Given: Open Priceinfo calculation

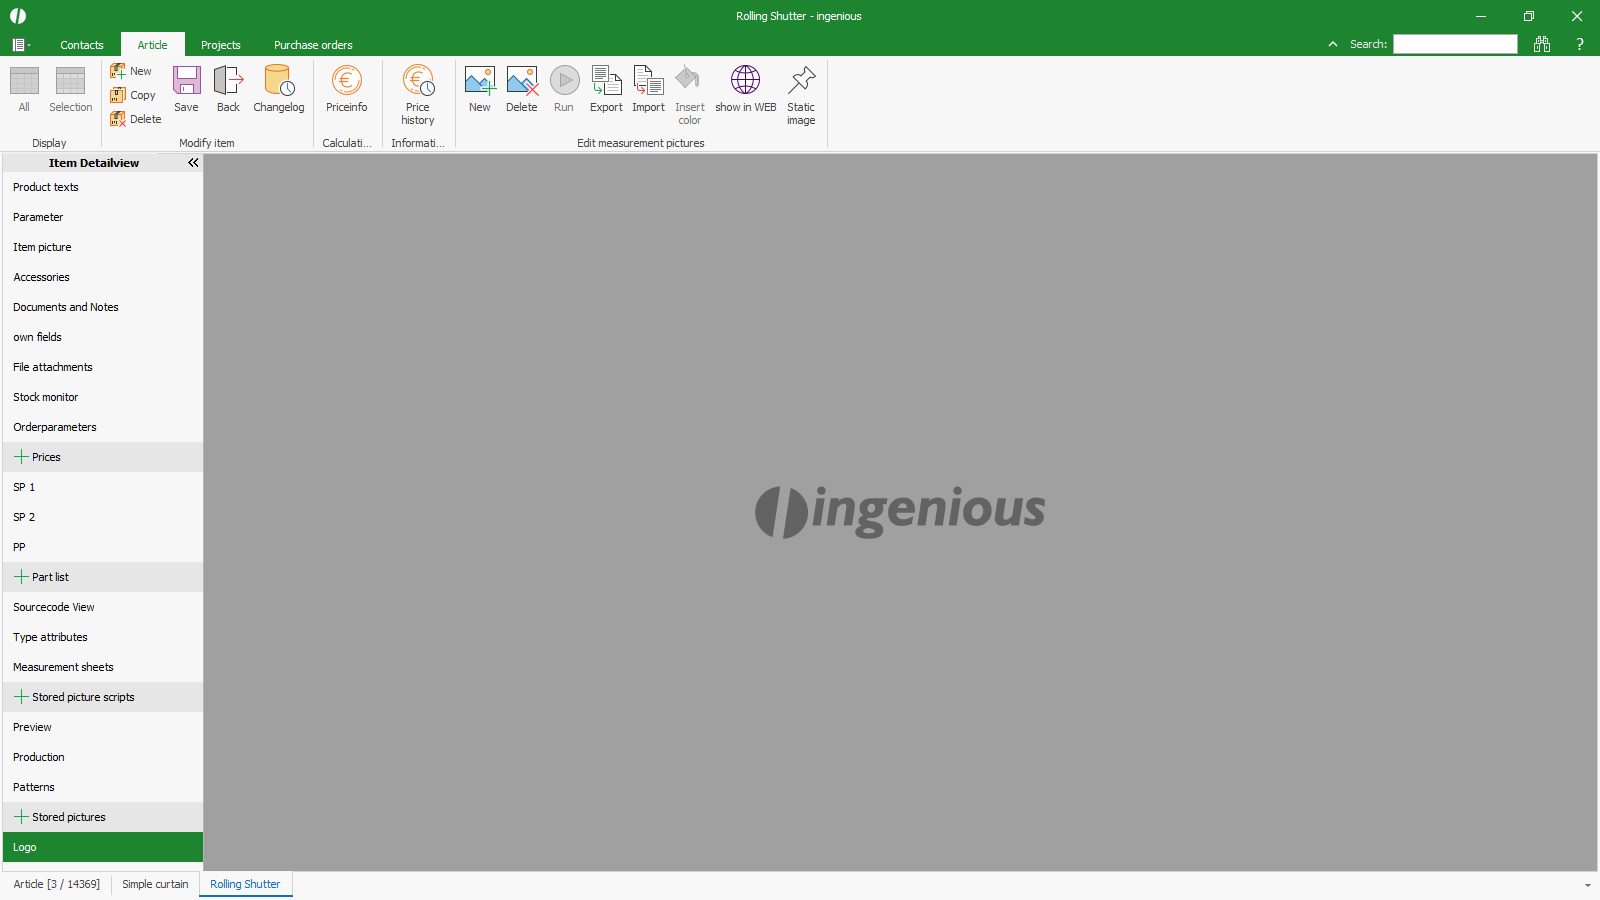Looking at the screenshot, I should pos(346,89).
